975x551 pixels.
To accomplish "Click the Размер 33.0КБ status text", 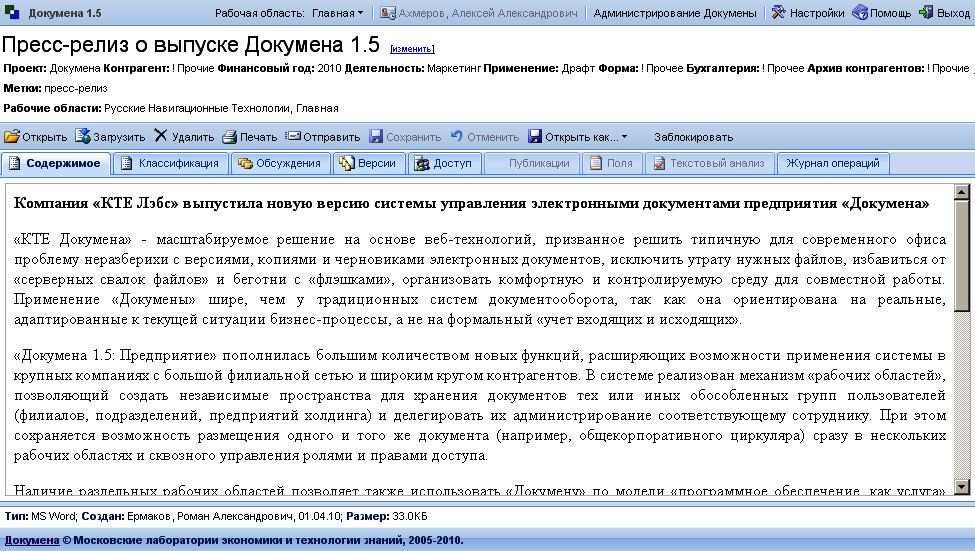I will click(387, 516).
